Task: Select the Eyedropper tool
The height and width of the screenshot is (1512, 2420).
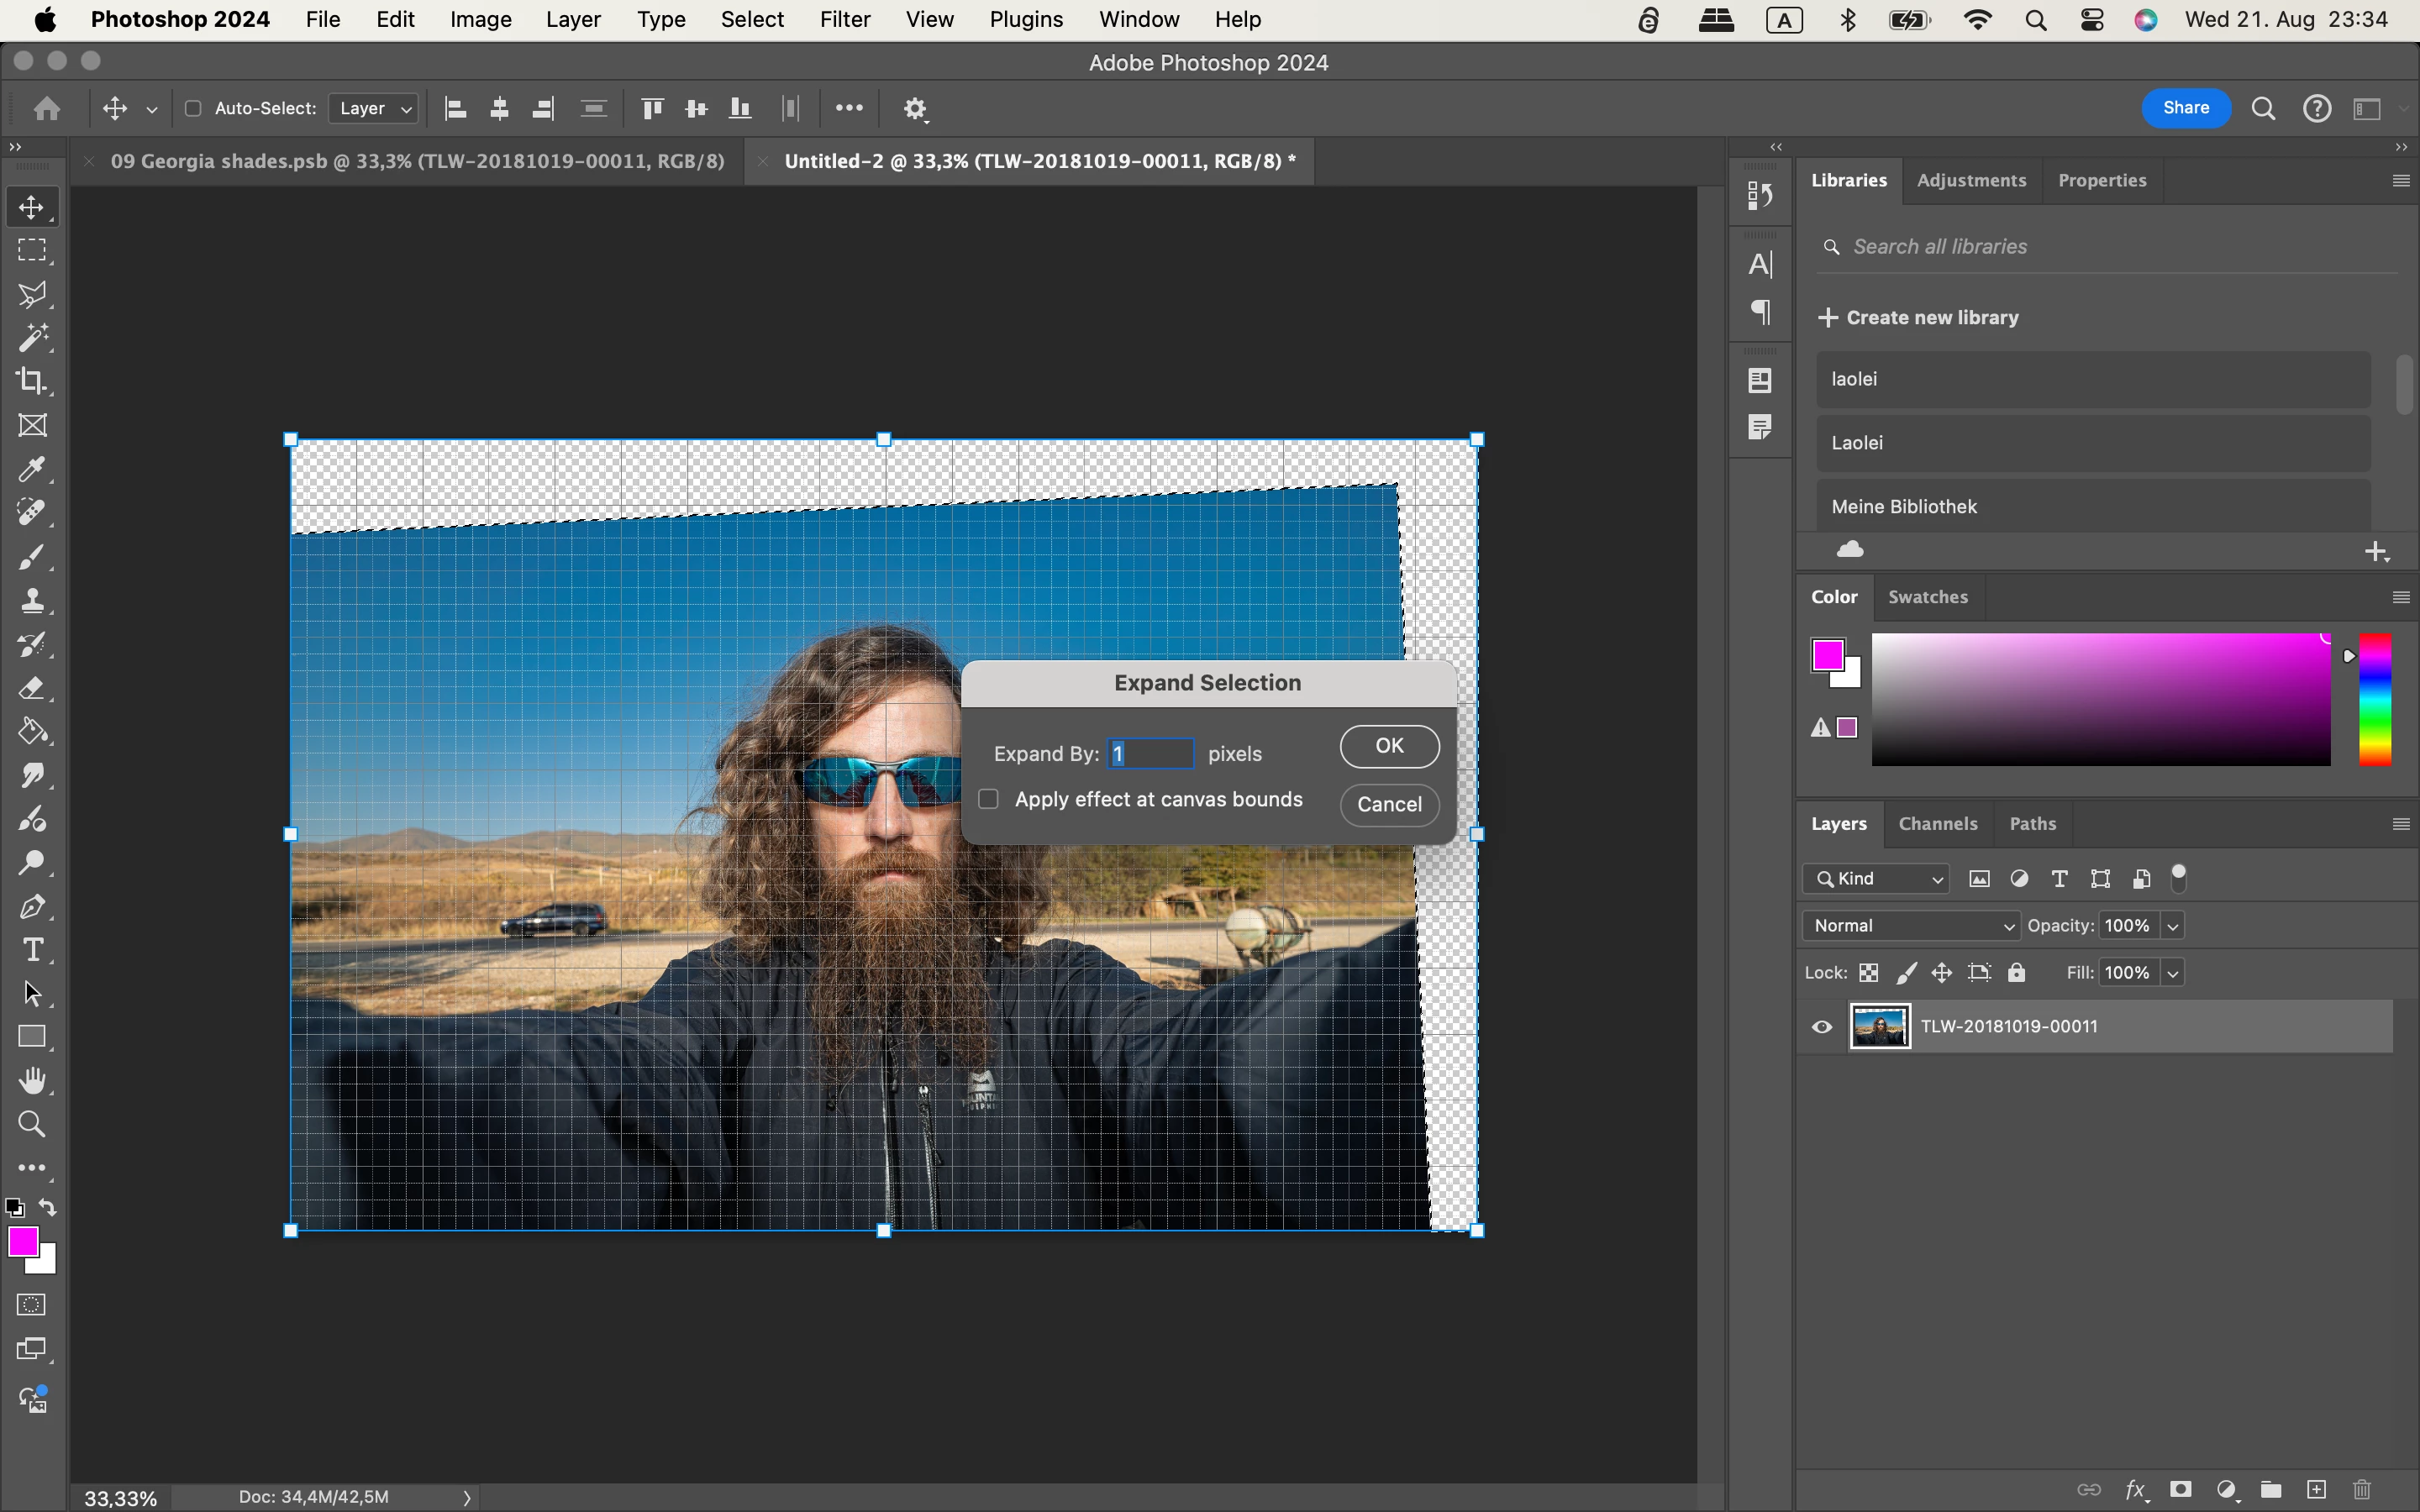Action: (32, 469)
